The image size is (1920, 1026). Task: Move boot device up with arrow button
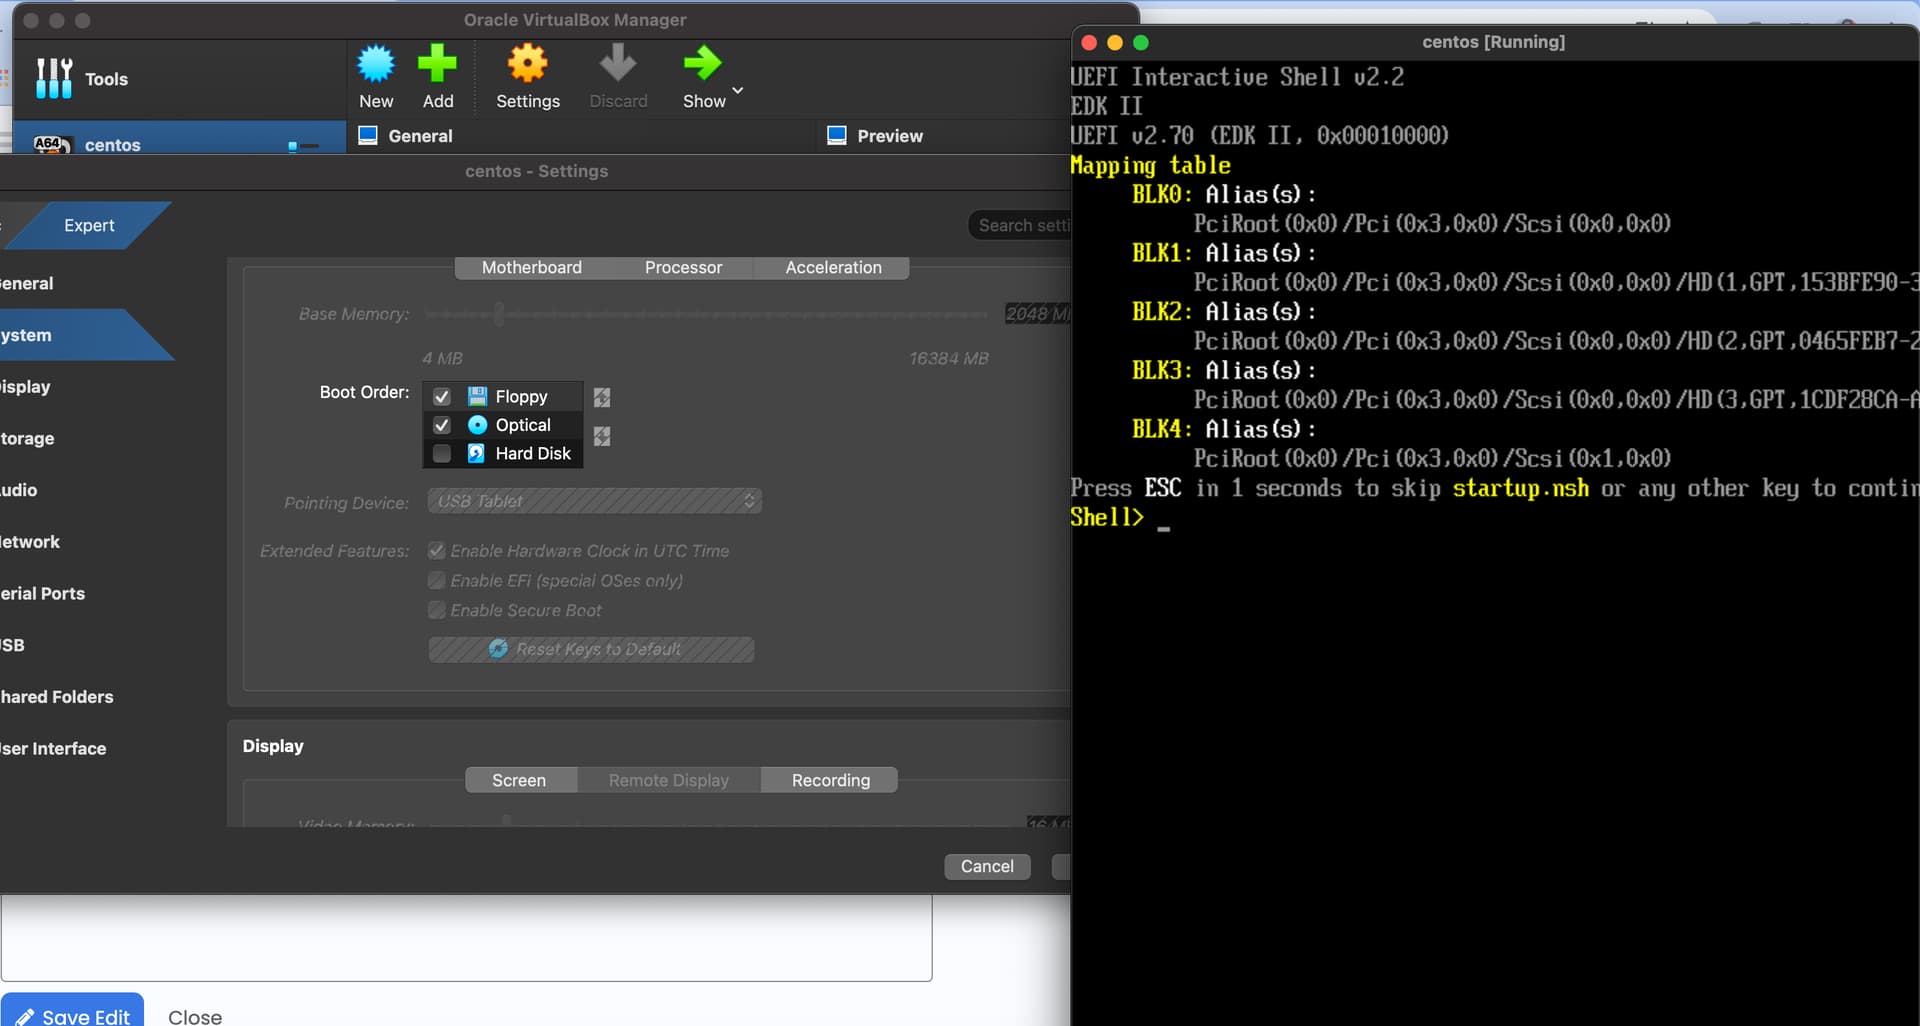click(602, 397)
